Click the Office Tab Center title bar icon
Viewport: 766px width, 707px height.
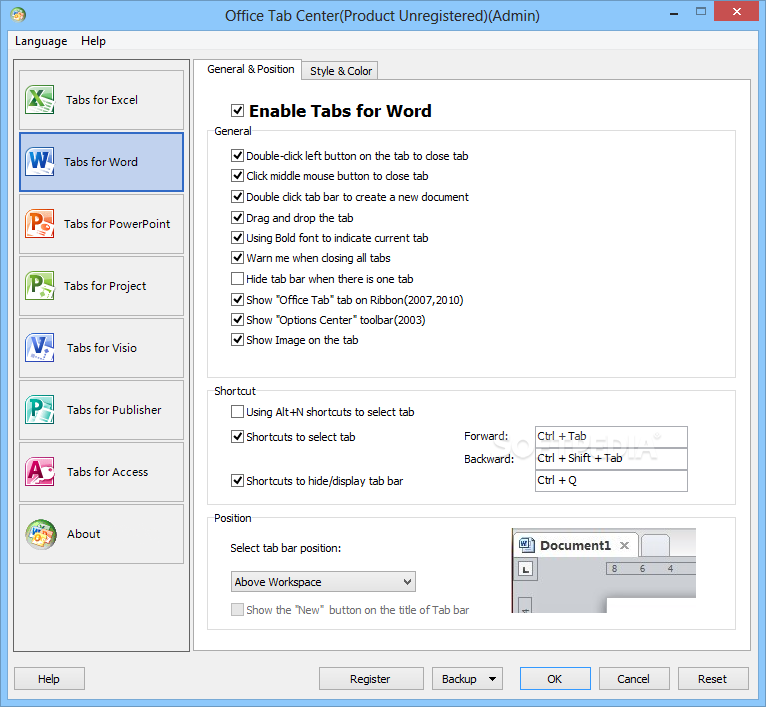[x=18, y=15]
